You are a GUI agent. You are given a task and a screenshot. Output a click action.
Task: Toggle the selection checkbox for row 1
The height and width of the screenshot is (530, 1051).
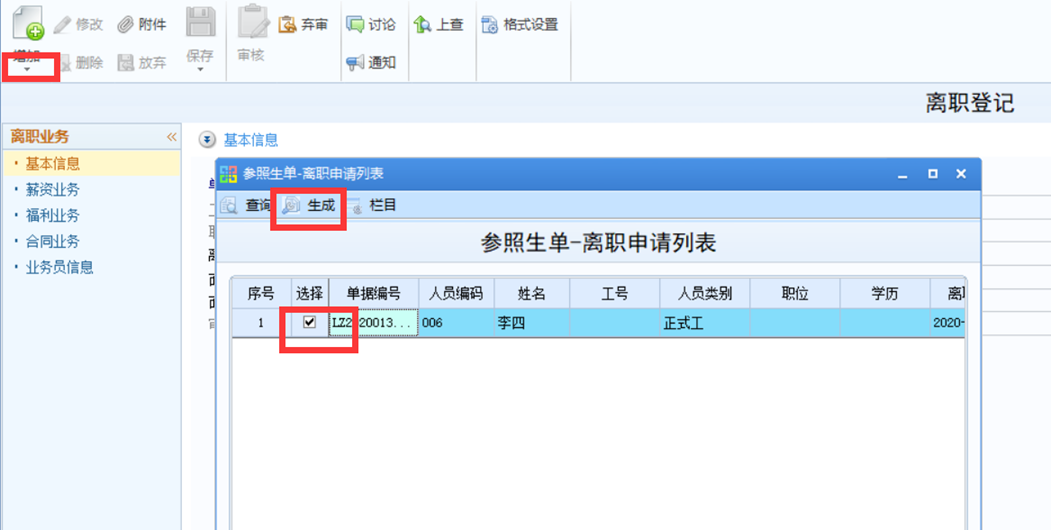309,322
